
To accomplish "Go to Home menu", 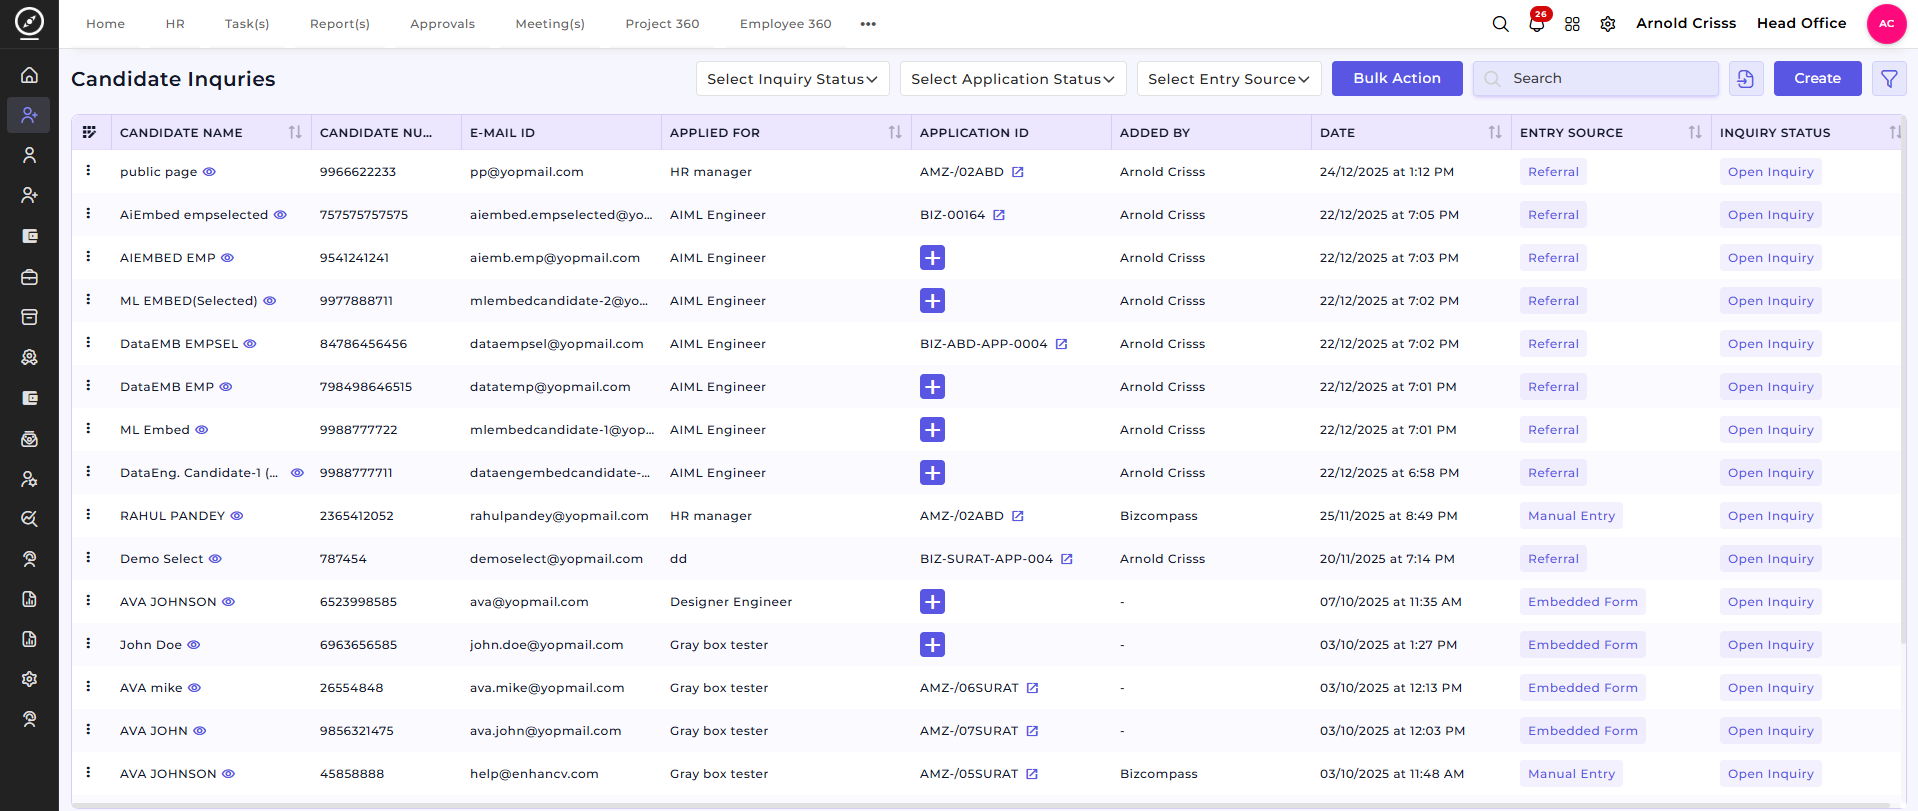I will 105,24.
